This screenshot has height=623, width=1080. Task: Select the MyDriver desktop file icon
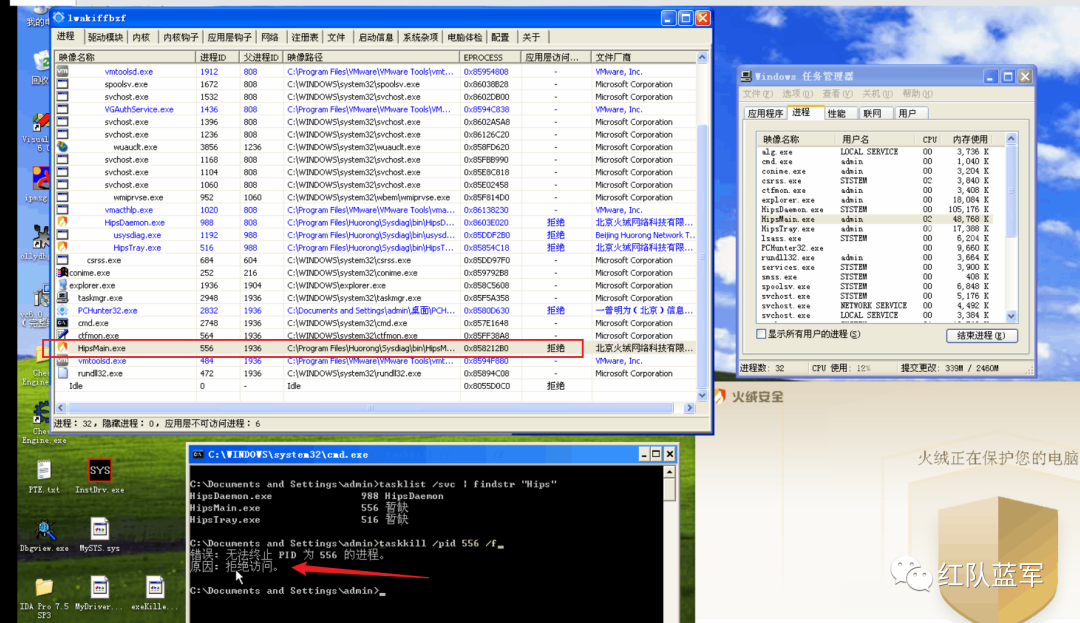(x=99, y=593)
